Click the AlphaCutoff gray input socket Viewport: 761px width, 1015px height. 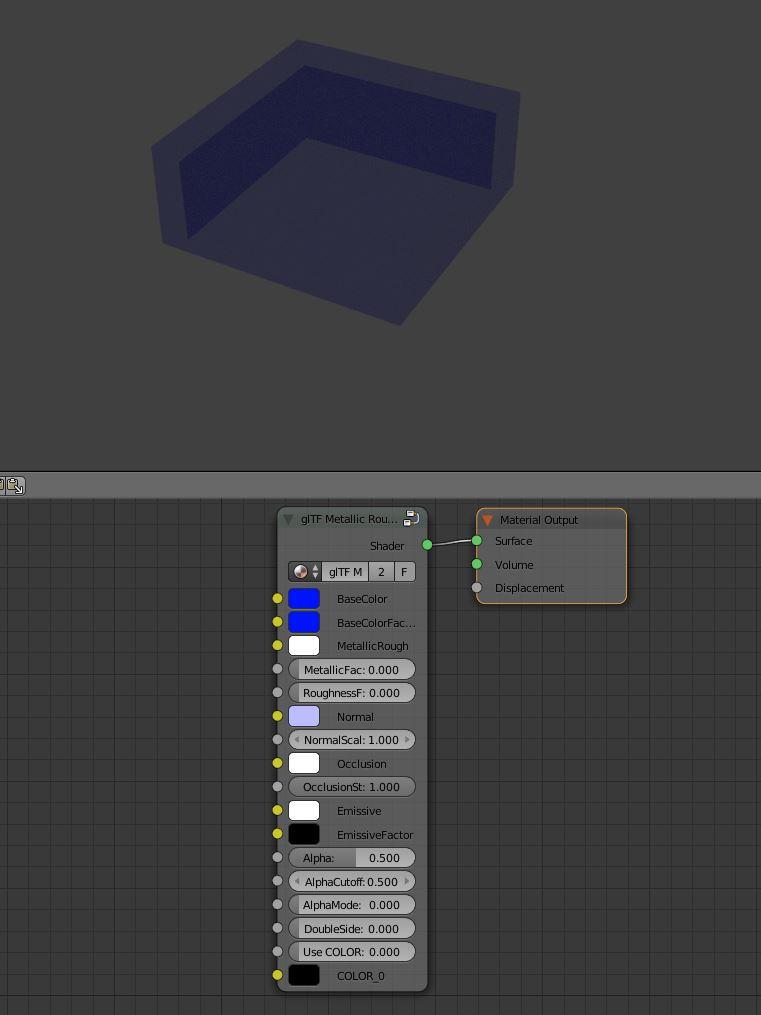pyautogui.click(x=278, y=881)
